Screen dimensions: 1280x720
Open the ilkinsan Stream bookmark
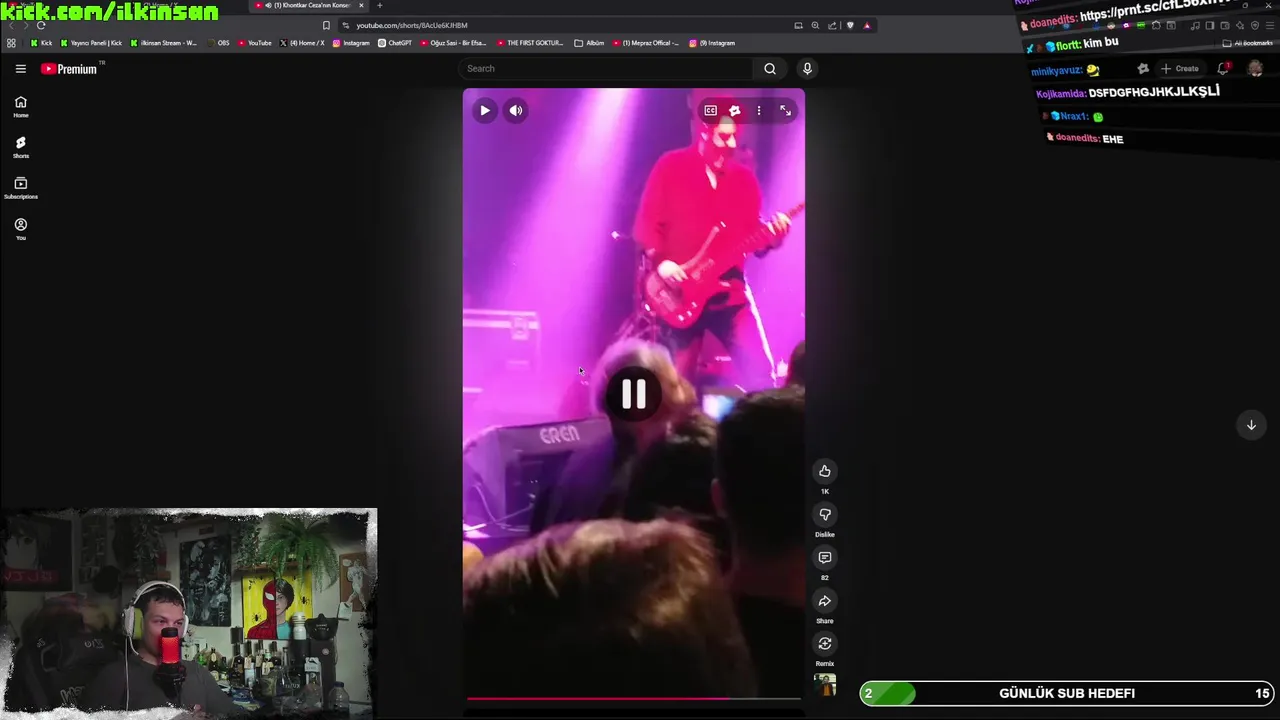[163, 43]
